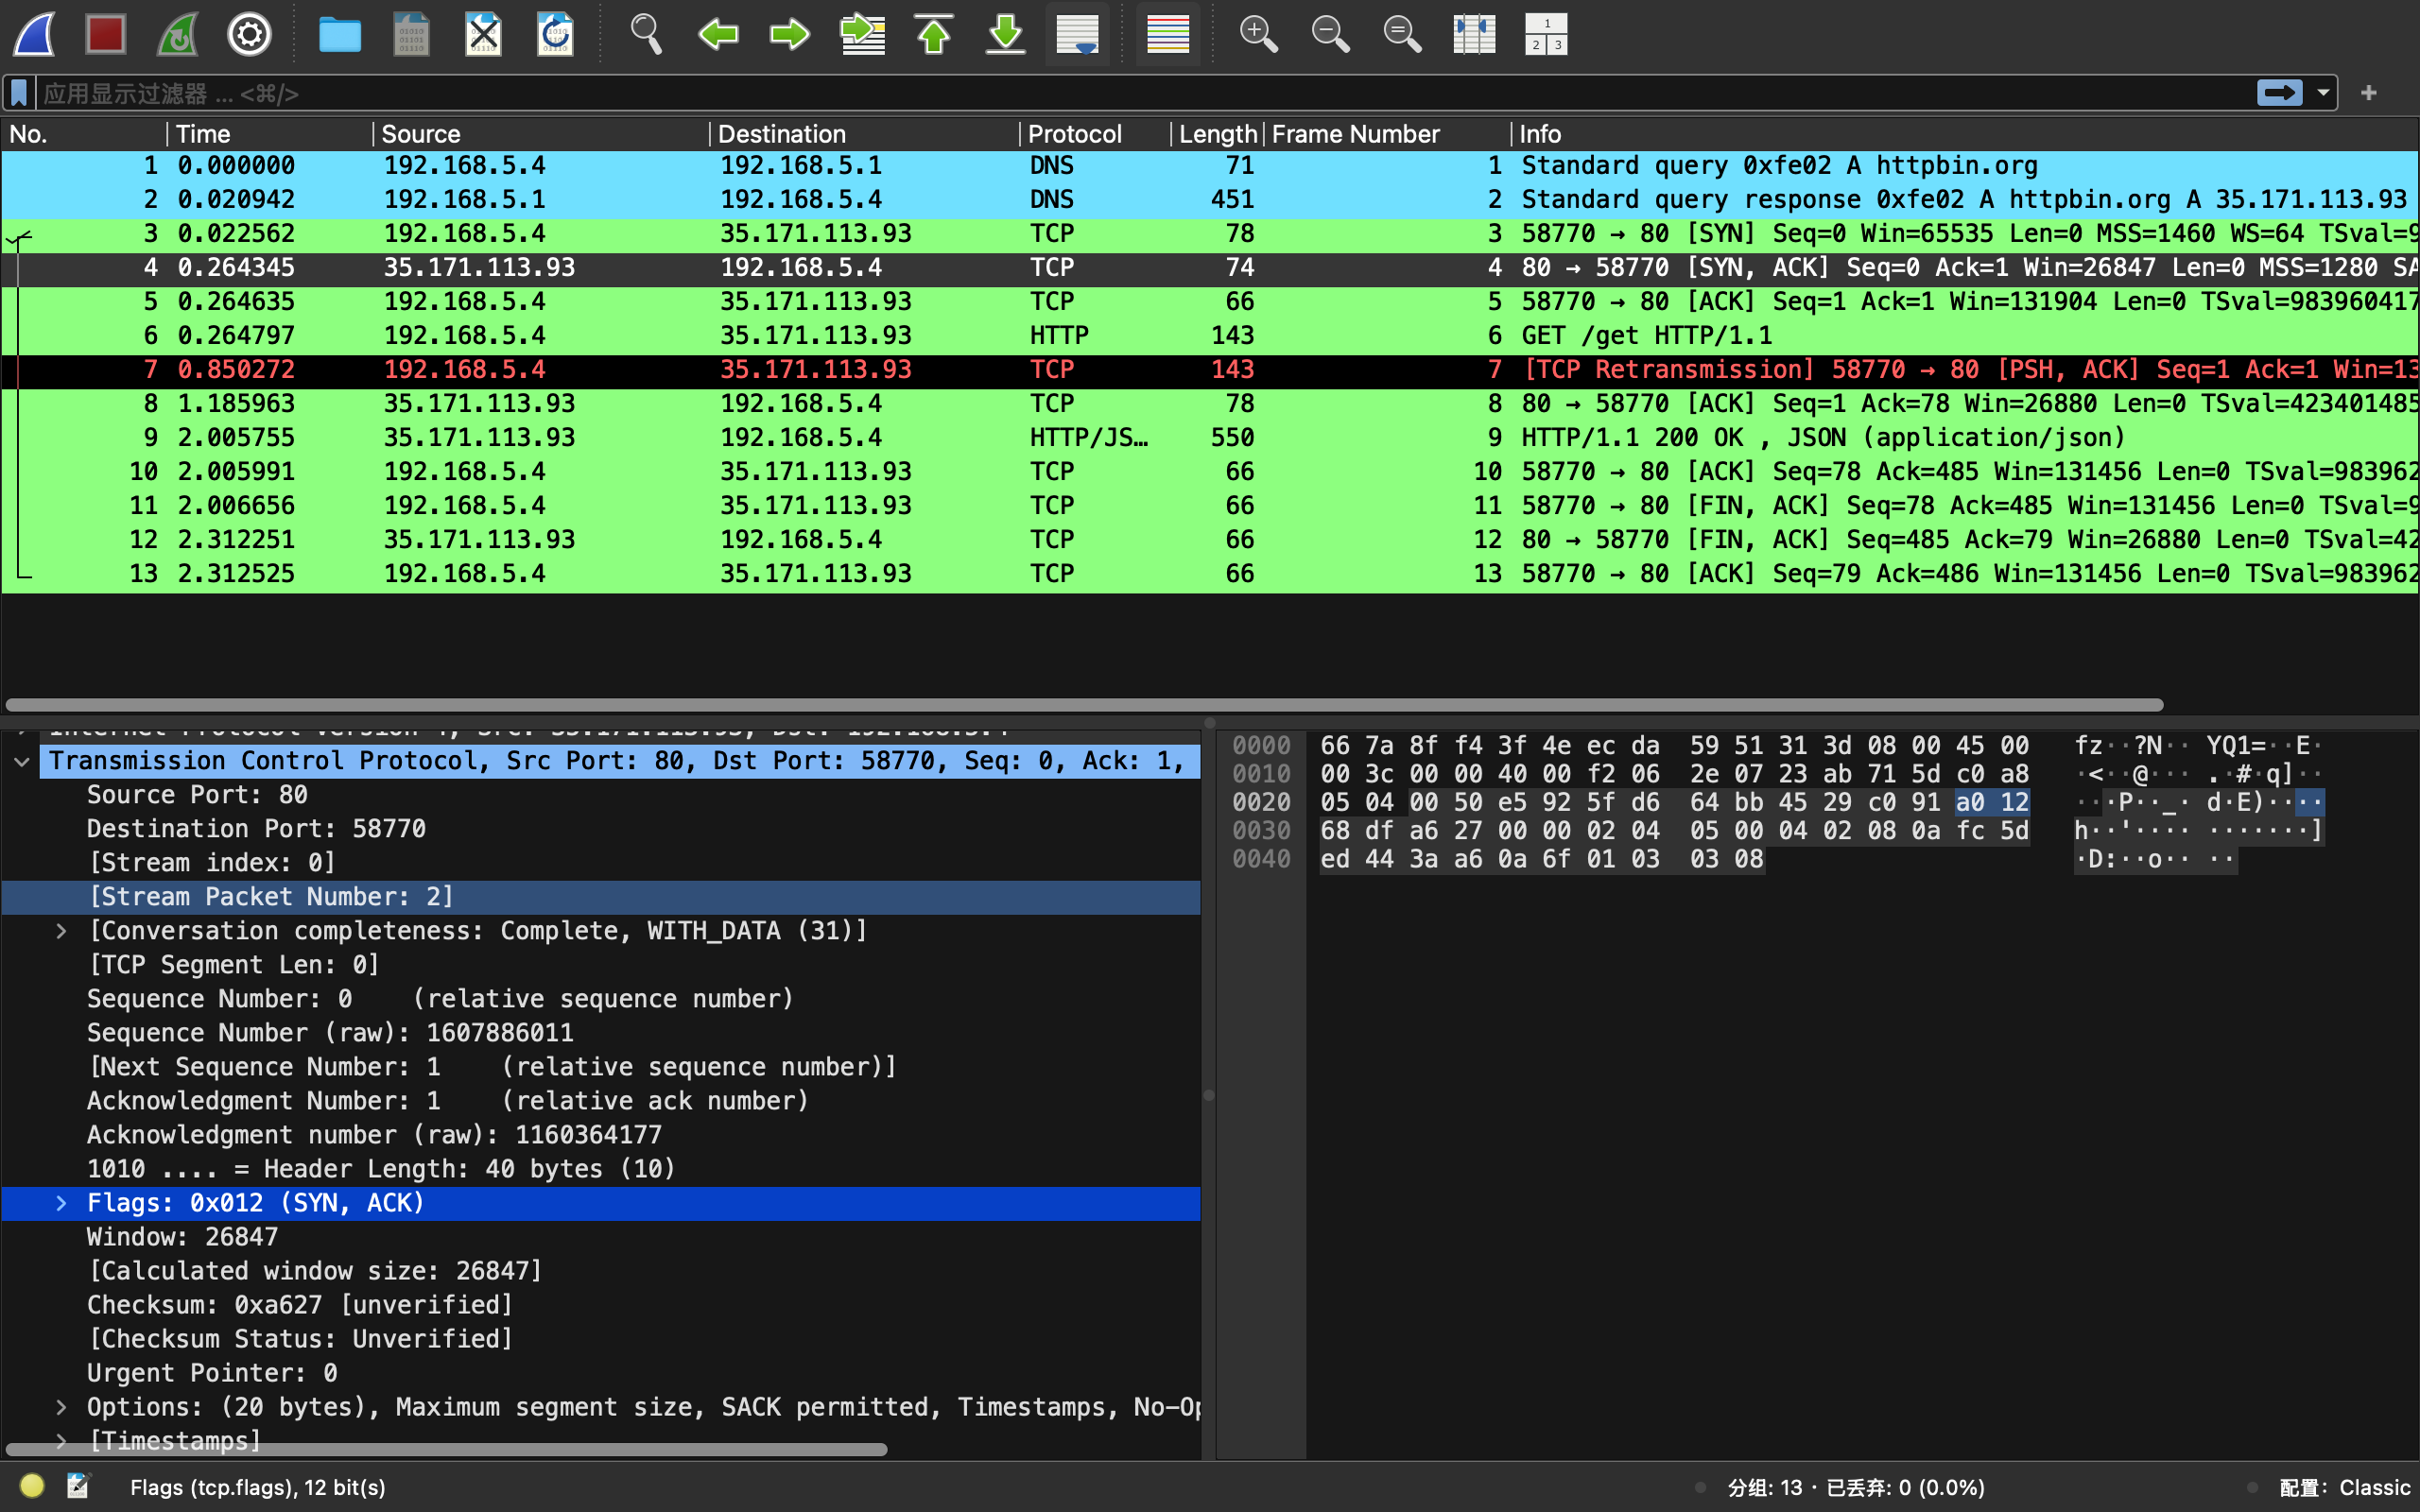2420x1512 pixels.
Task: Start capture with the shark fin icon
Action: pos(34,34)
